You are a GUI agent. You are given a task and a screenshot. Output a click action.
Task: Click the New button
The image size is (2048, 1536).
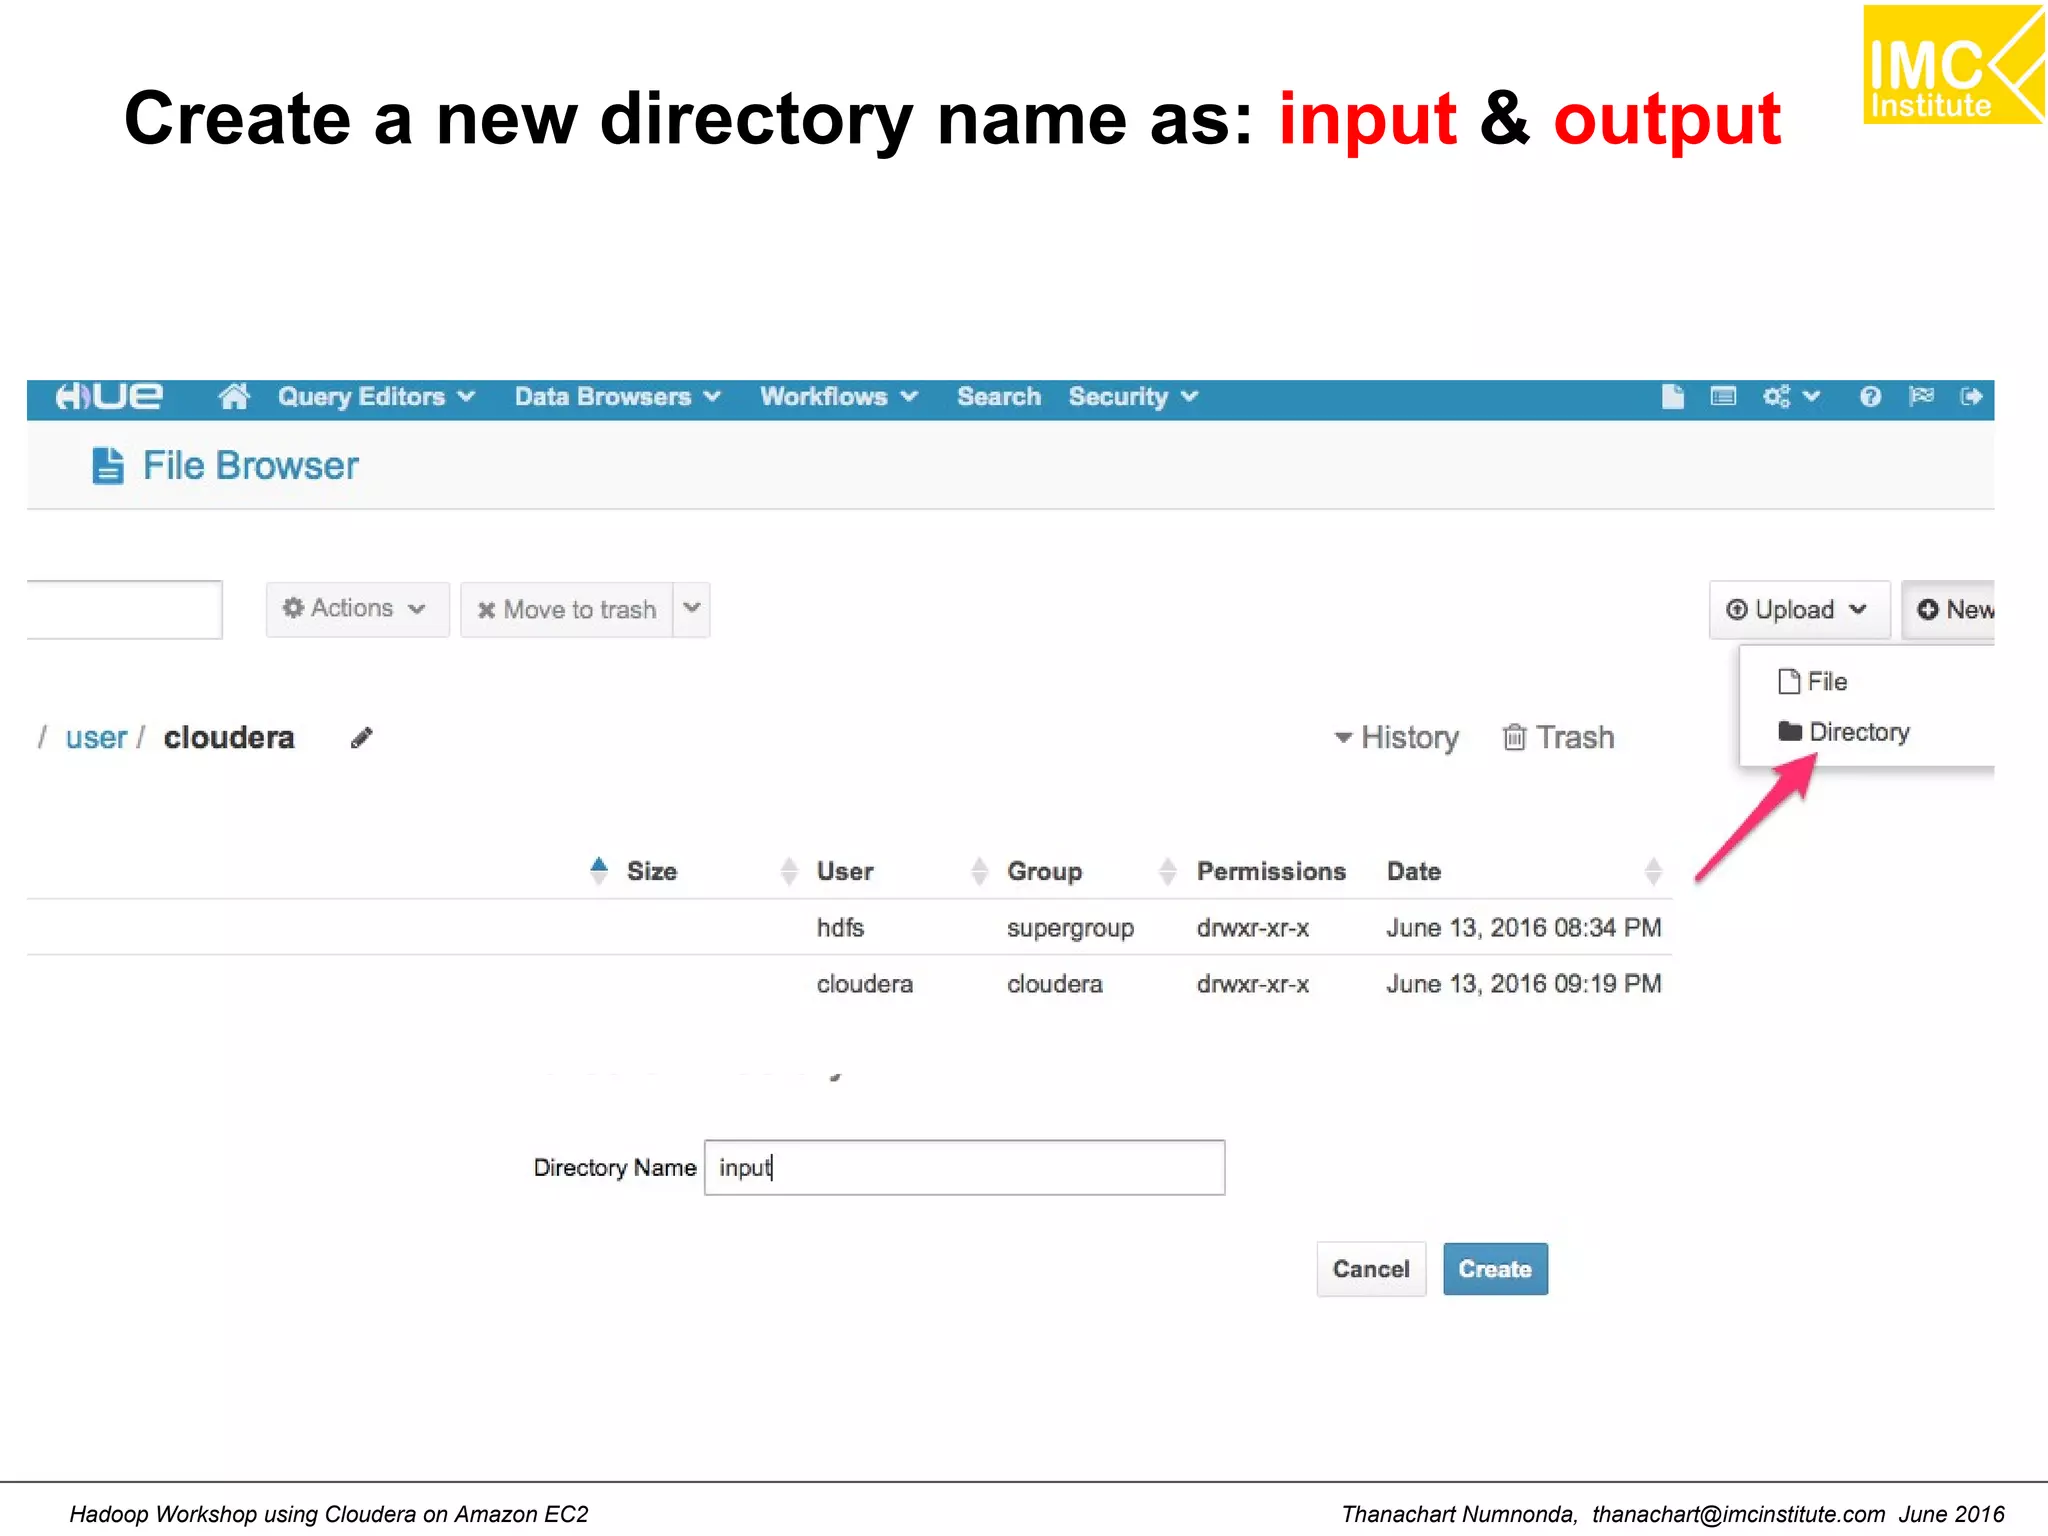1950,610
